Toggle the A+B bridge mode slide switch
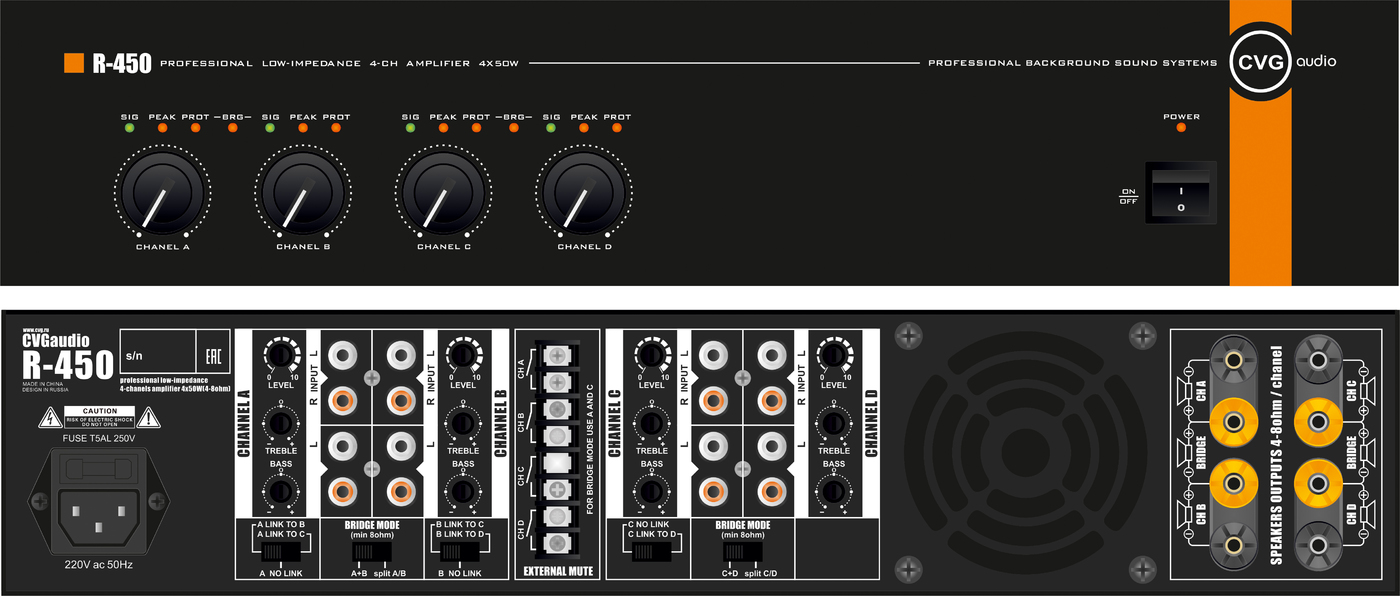The width and height of the screenshot is (1400, 596). pos(372,552)
